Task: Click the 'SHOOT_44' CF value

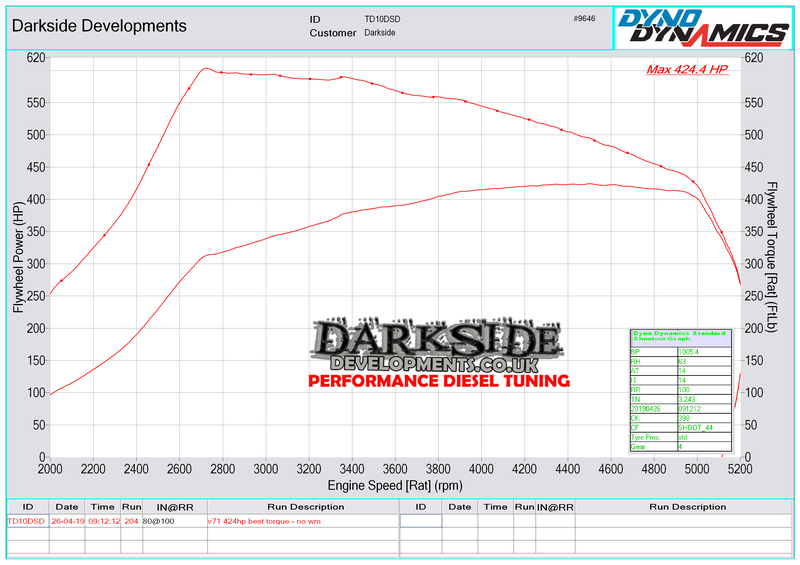Action: pyautogui.click(x=695, y=428)
